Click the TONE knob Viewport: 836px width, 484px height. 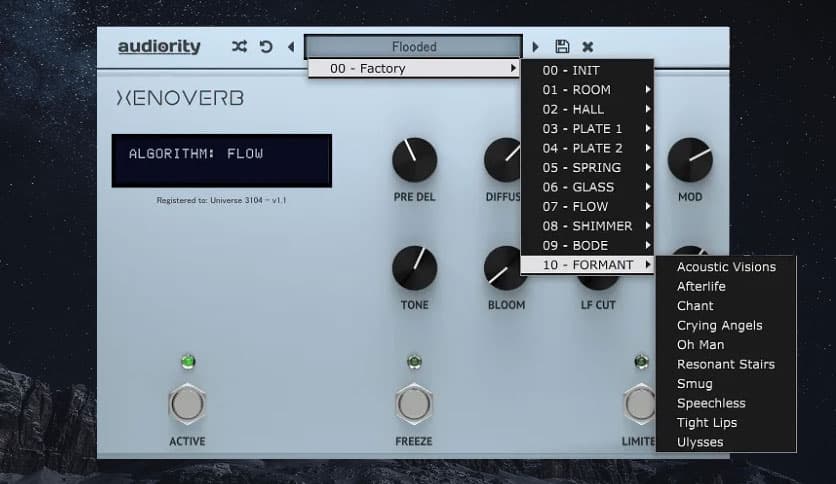tap(414, 268)
